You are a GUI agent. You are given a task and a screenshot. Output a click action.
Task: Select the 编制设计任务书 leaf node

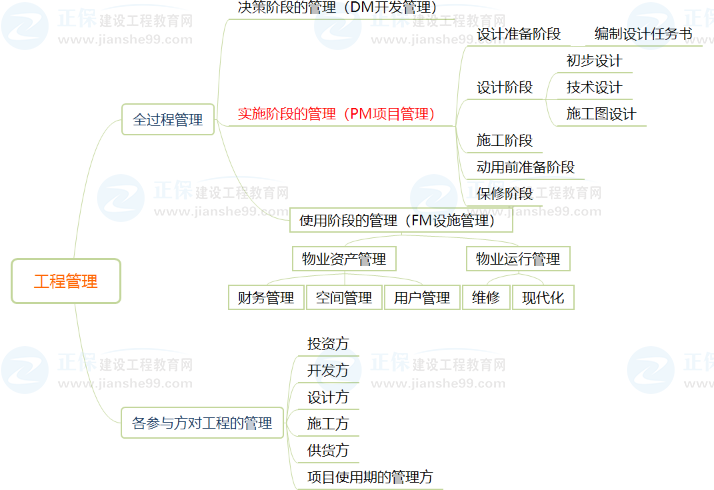click(x=642, y=33)
